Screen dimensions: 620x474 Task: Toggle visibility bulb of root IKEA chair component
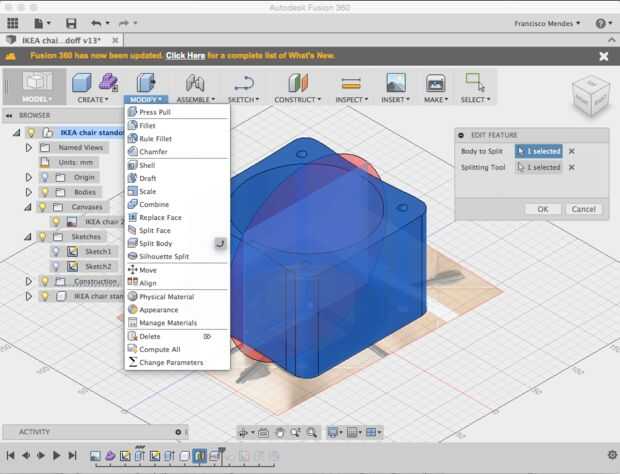tap(31, 132)
